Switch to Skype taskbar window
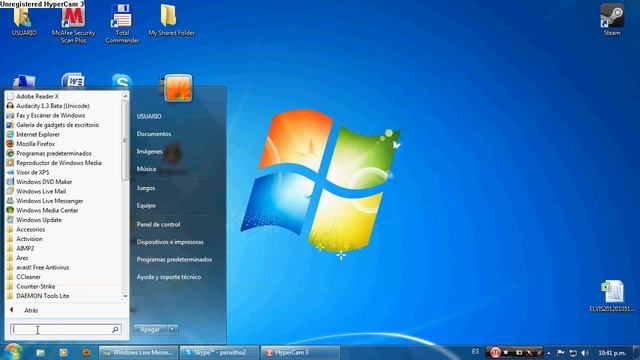640x360 pixels. [219, 352]
